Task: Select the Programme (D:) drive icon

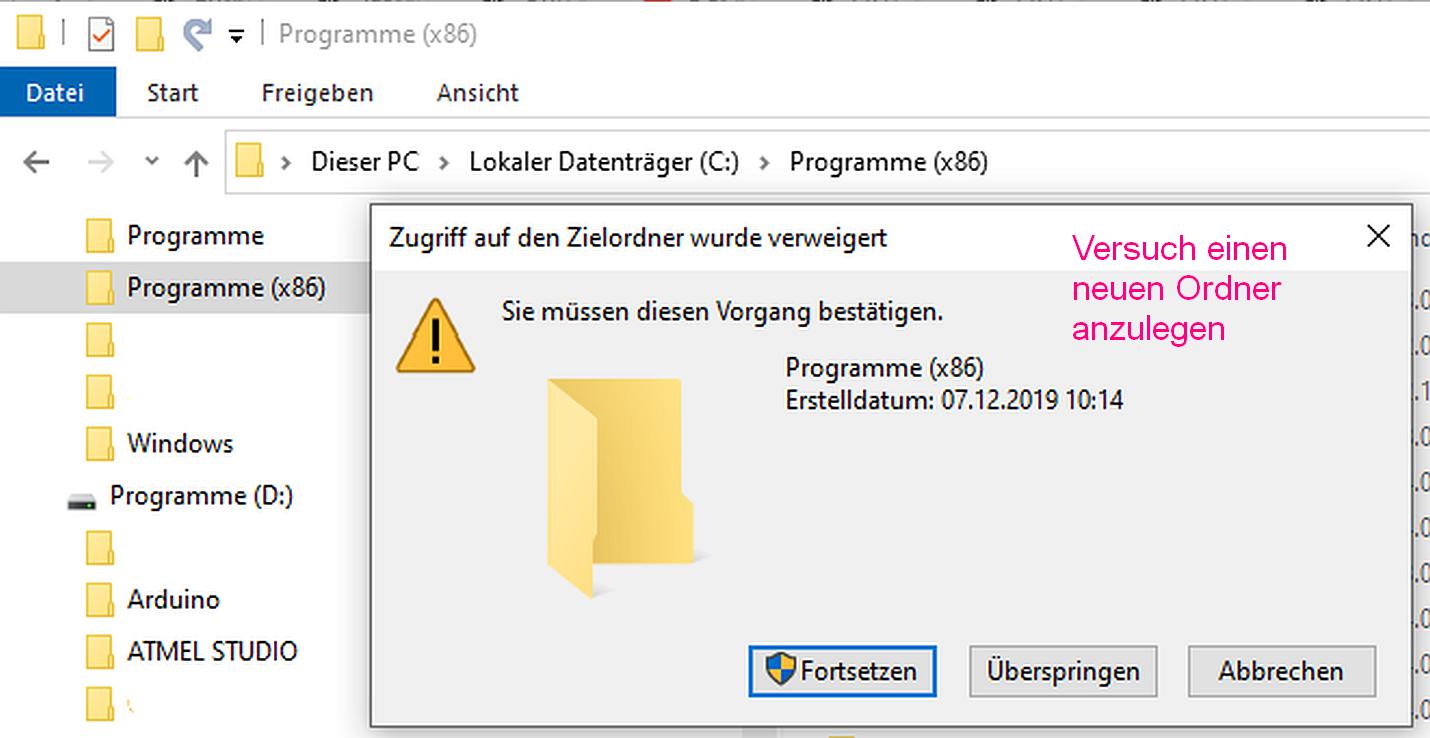Action: click(x=81, y=499)
